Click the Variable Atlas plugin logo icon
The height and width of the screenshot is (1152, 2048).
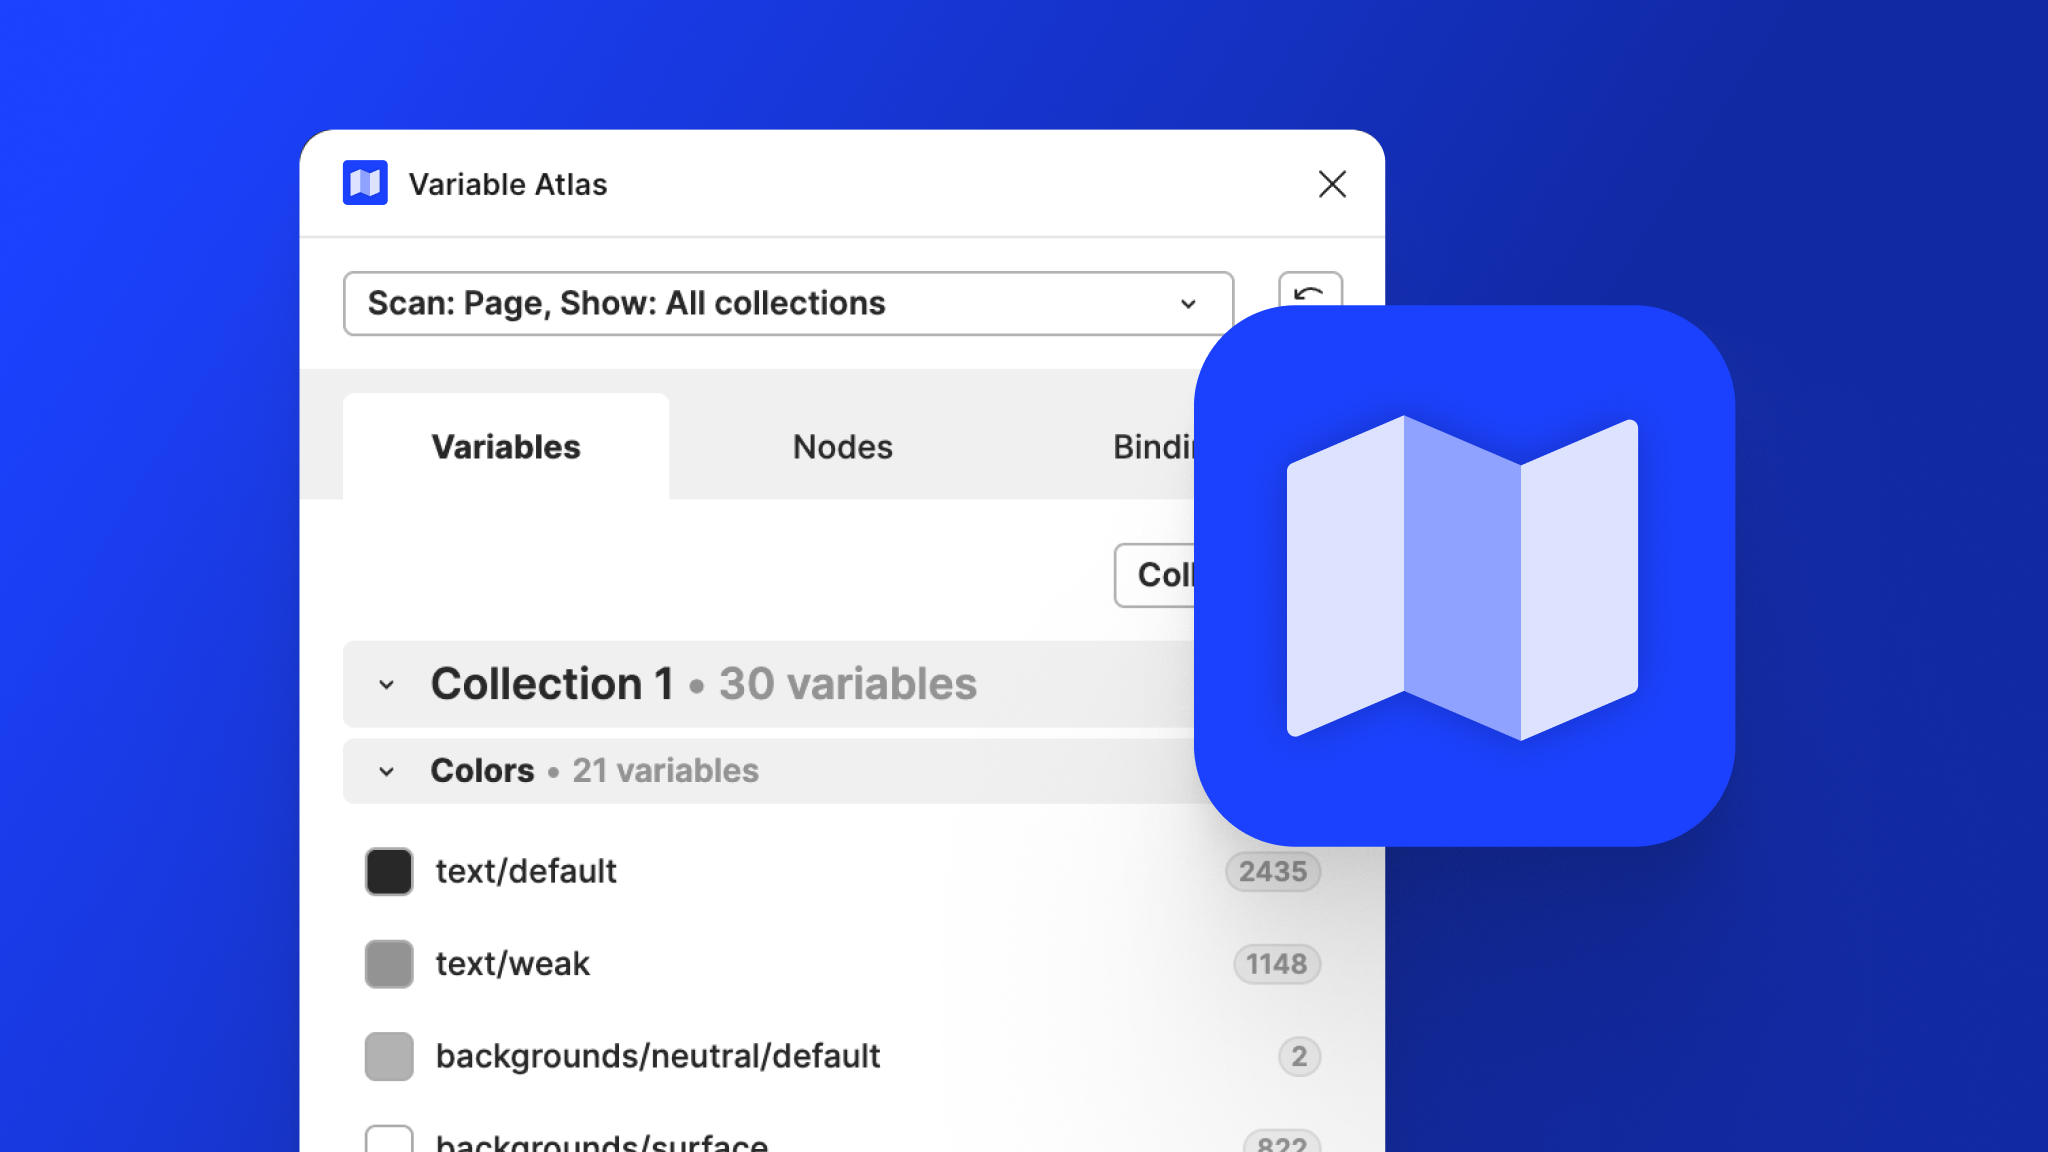coord(365,183)
